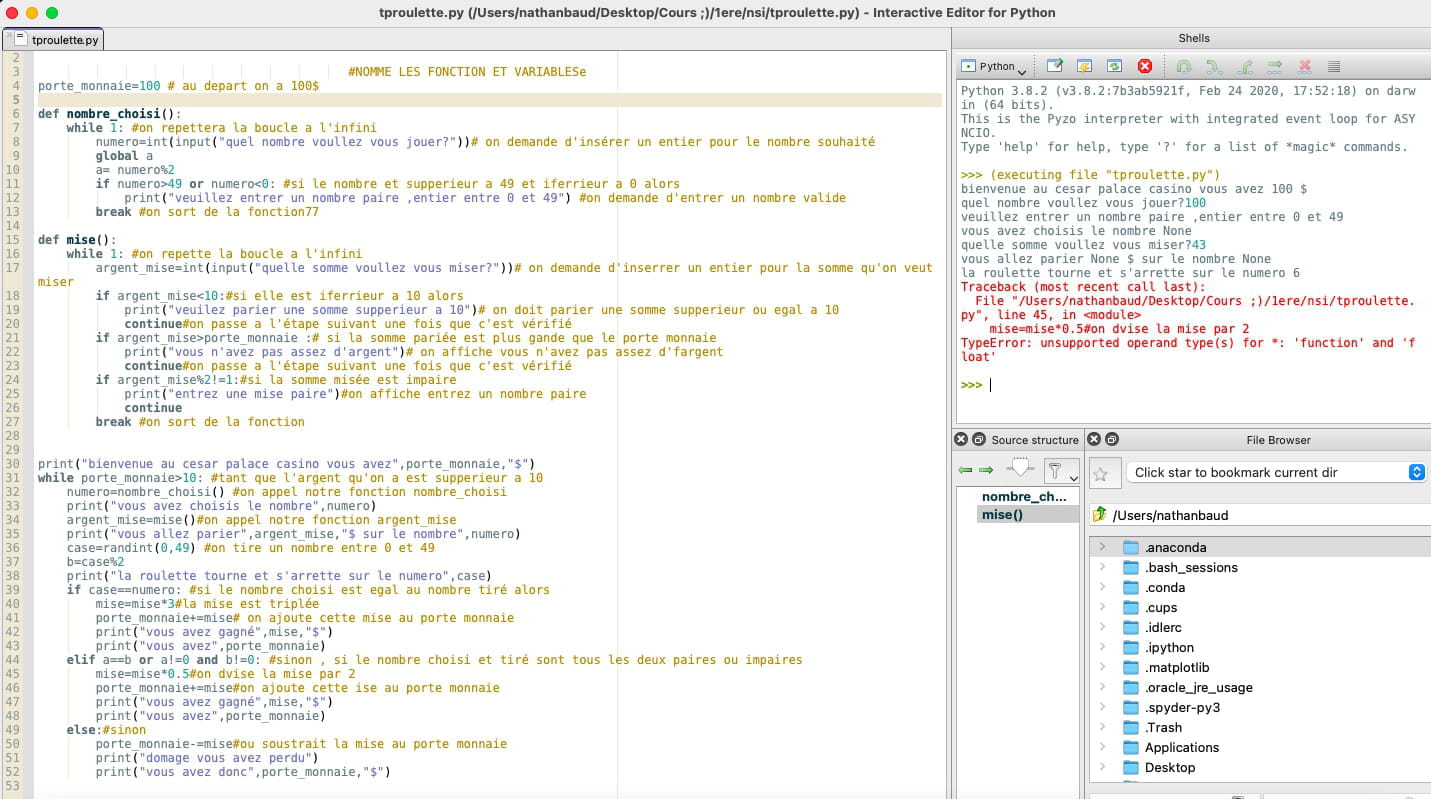This screenshot has width=1431, height=799.
Task: Open the Python shell selector dropdown
Action: point(994,67)
